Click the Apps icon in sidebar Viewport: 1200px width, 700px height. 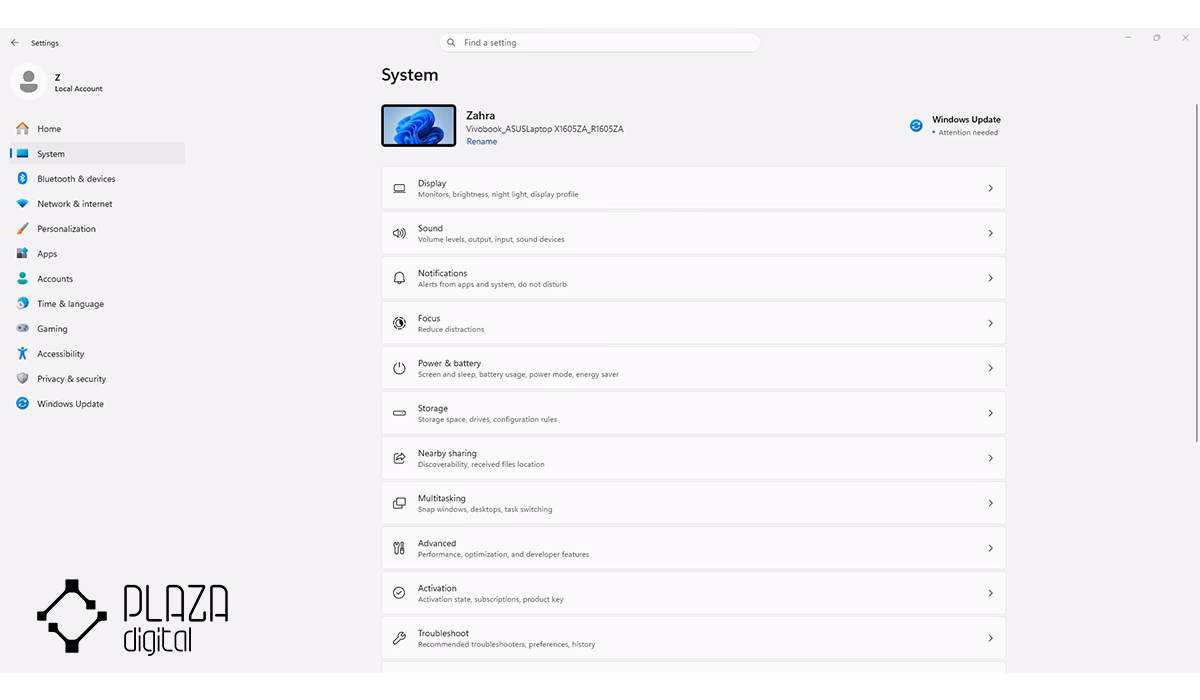coord(23,254)
